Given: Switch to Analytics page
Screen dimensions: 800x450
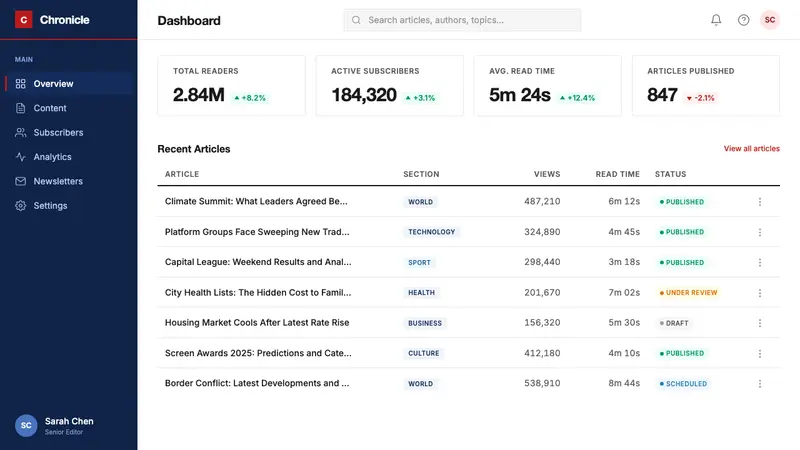Looking at the screenshot, I should click(69, 157).
